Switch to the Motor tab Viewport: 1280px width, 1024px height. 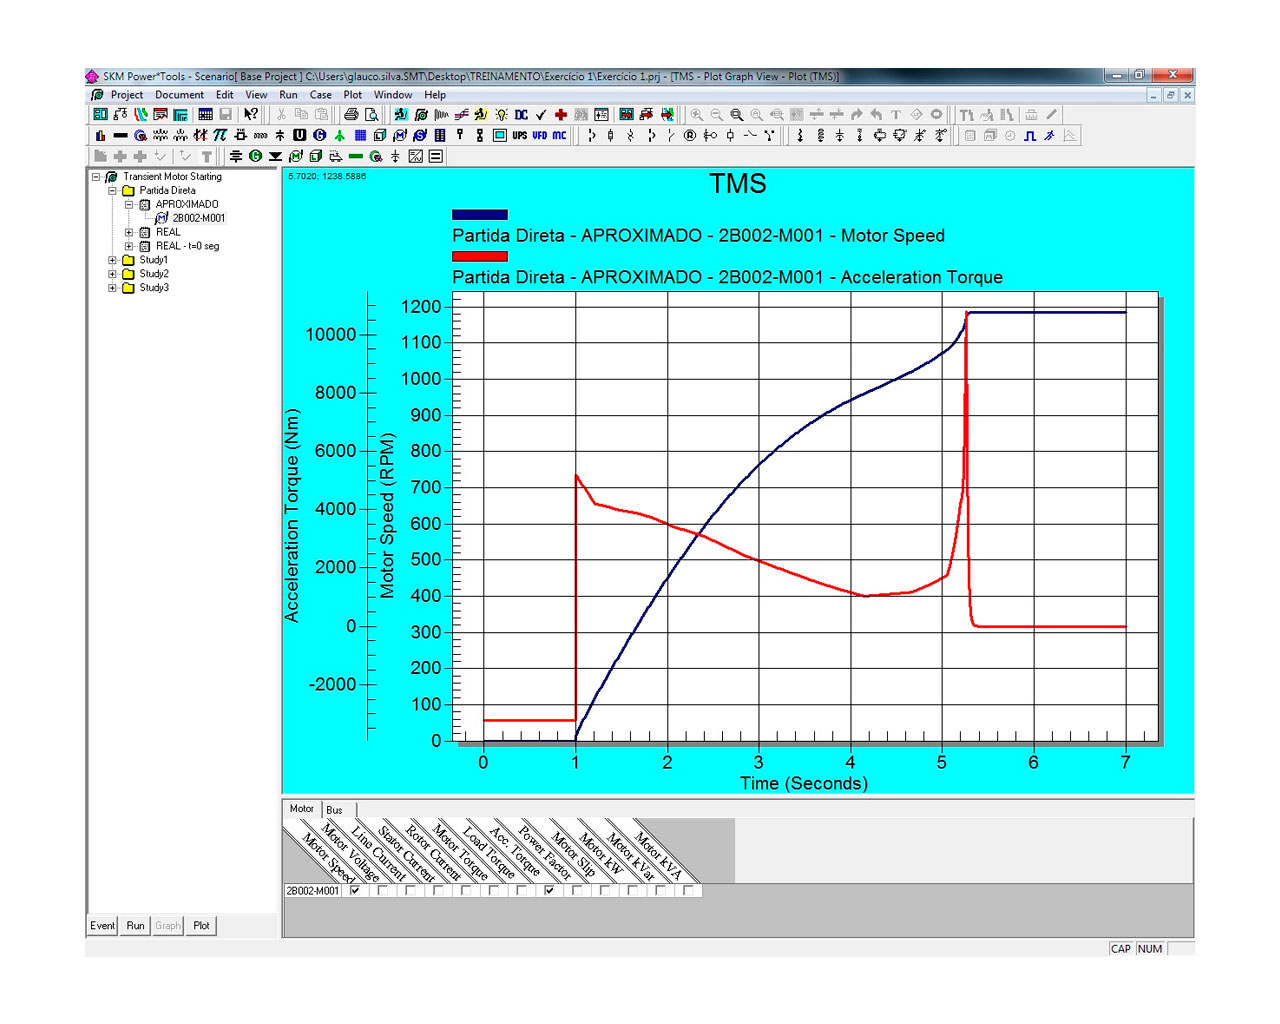click(302, 809)
